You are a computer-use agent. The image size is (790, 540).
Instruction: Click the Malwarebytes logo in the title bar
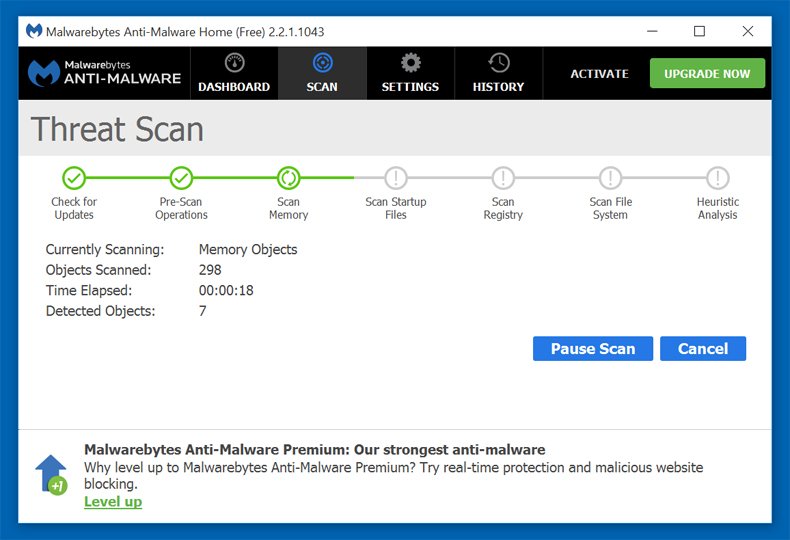tap(34, 31)
